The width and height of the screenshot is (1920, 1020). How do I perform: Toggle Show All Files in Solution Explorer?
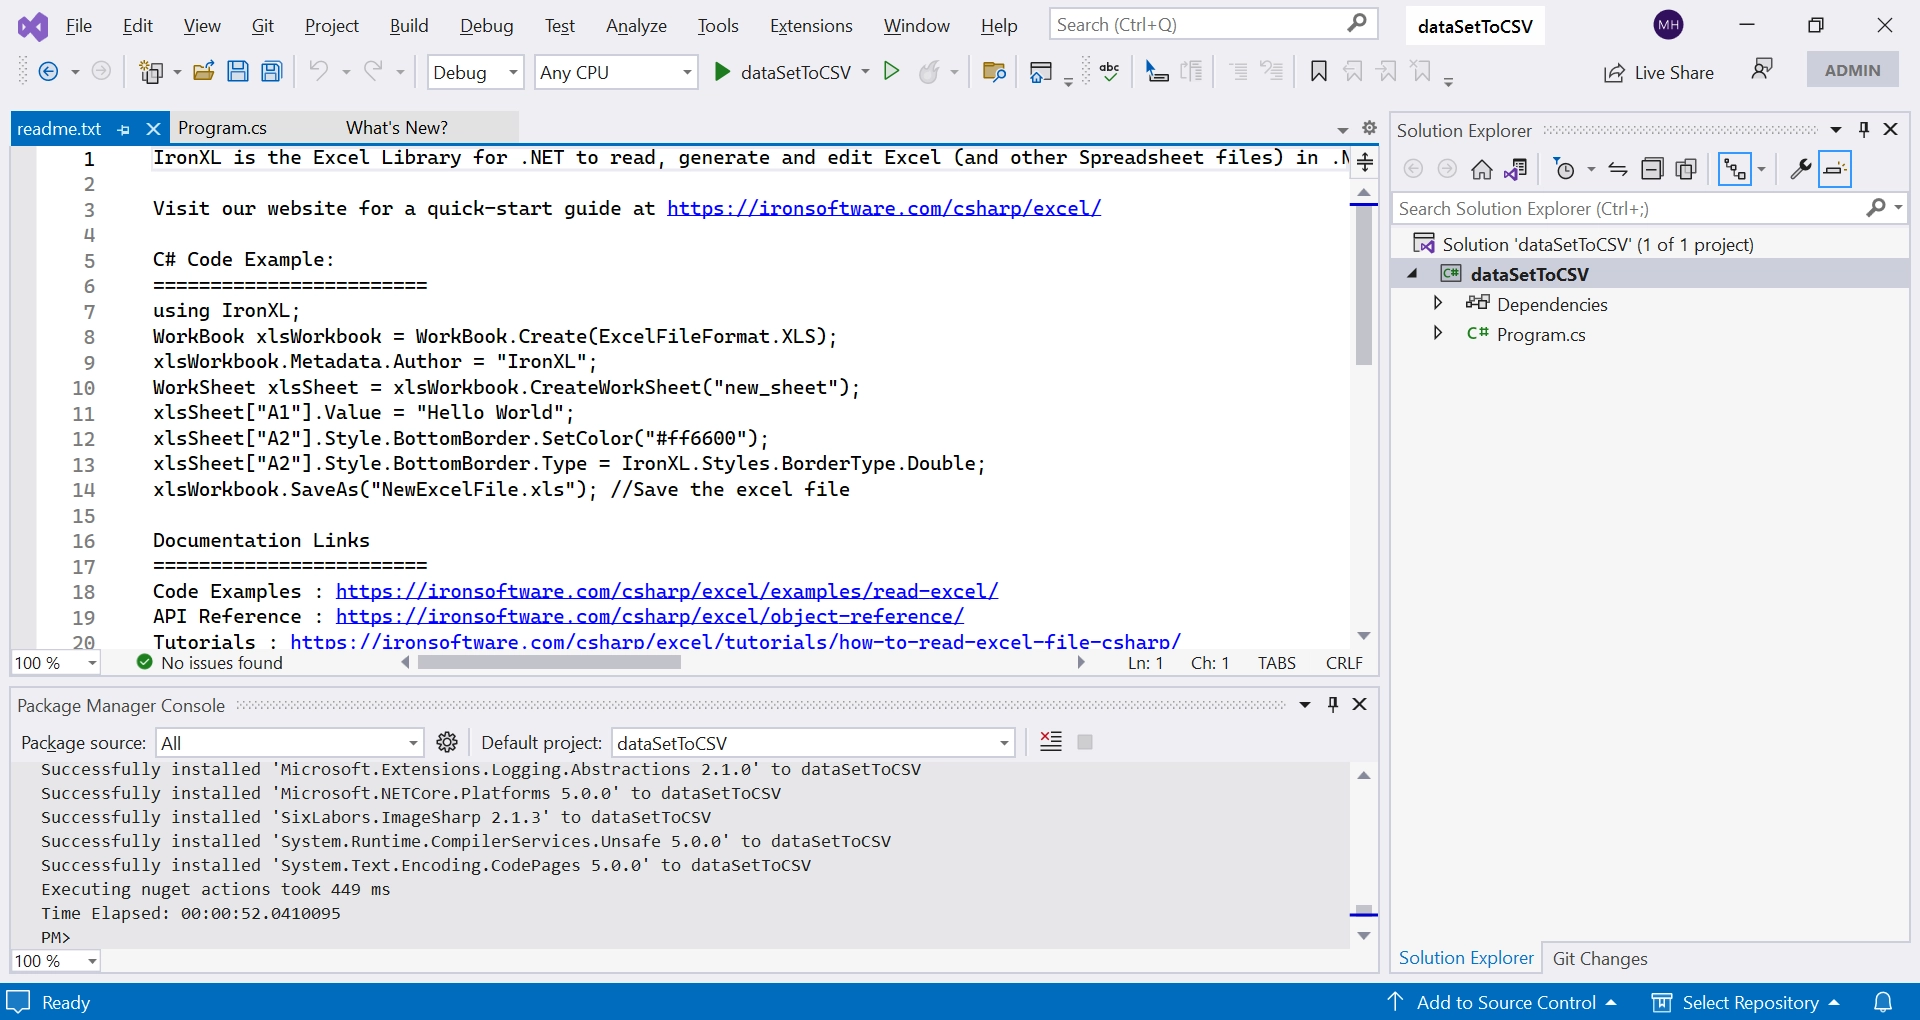[1687, 170]
